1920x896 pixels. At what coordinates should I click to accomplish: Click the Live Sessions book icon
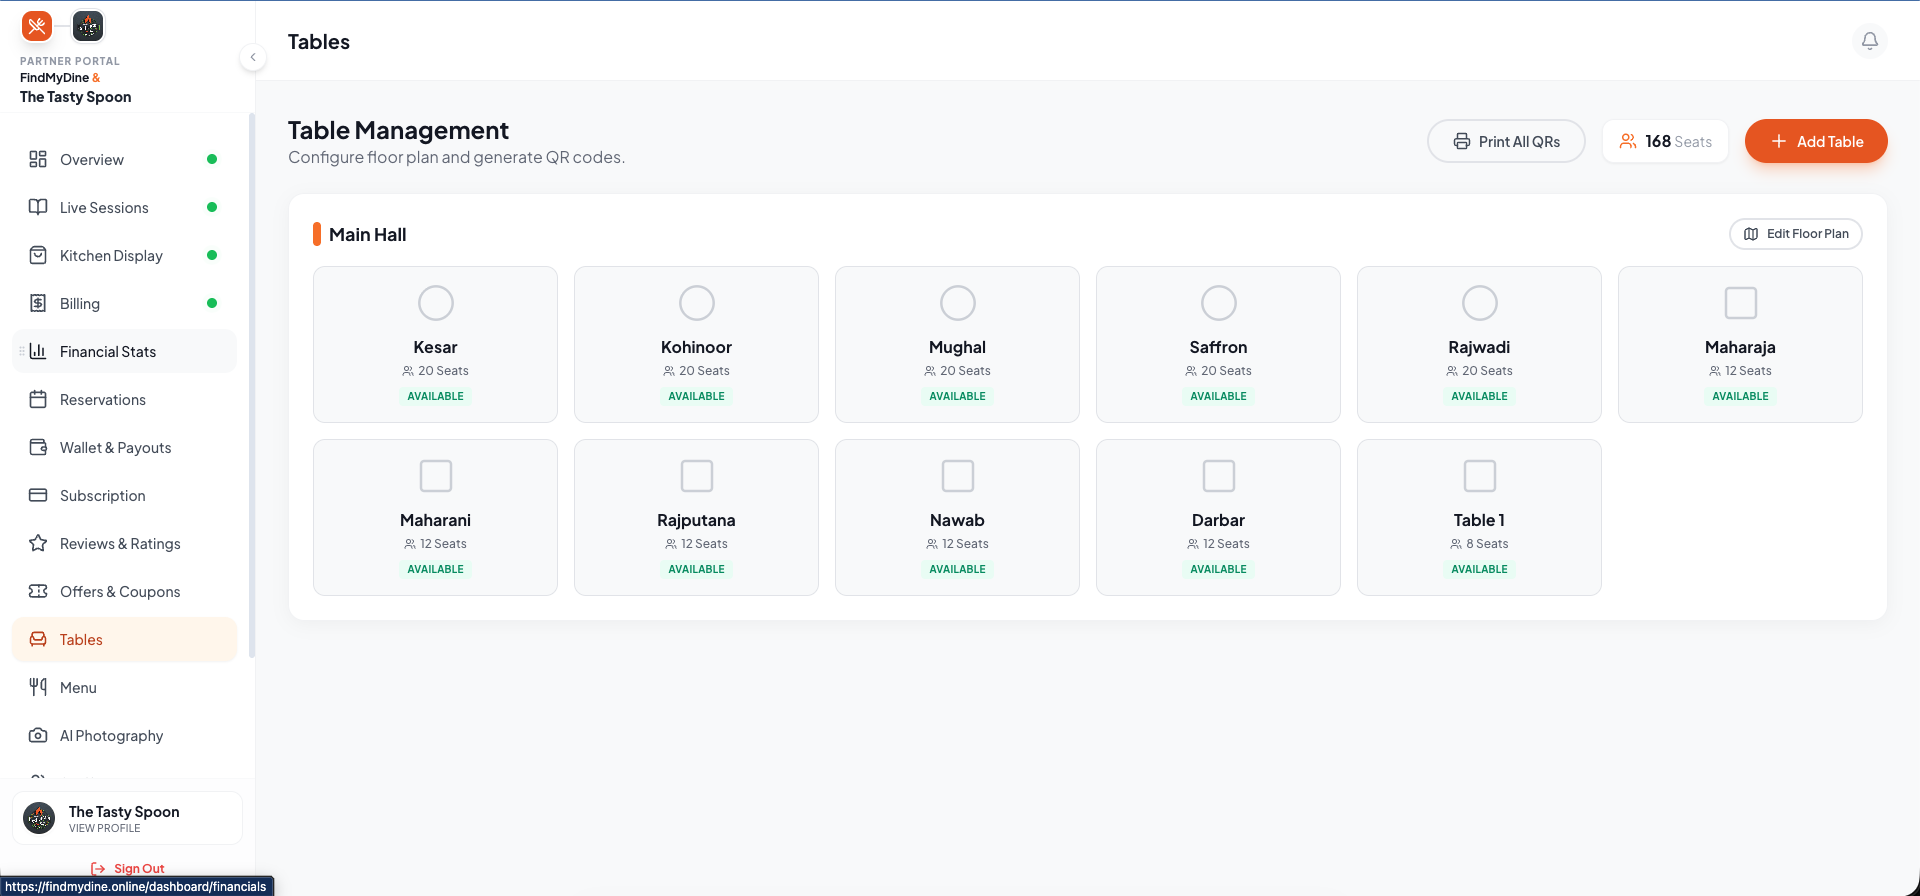38,207
